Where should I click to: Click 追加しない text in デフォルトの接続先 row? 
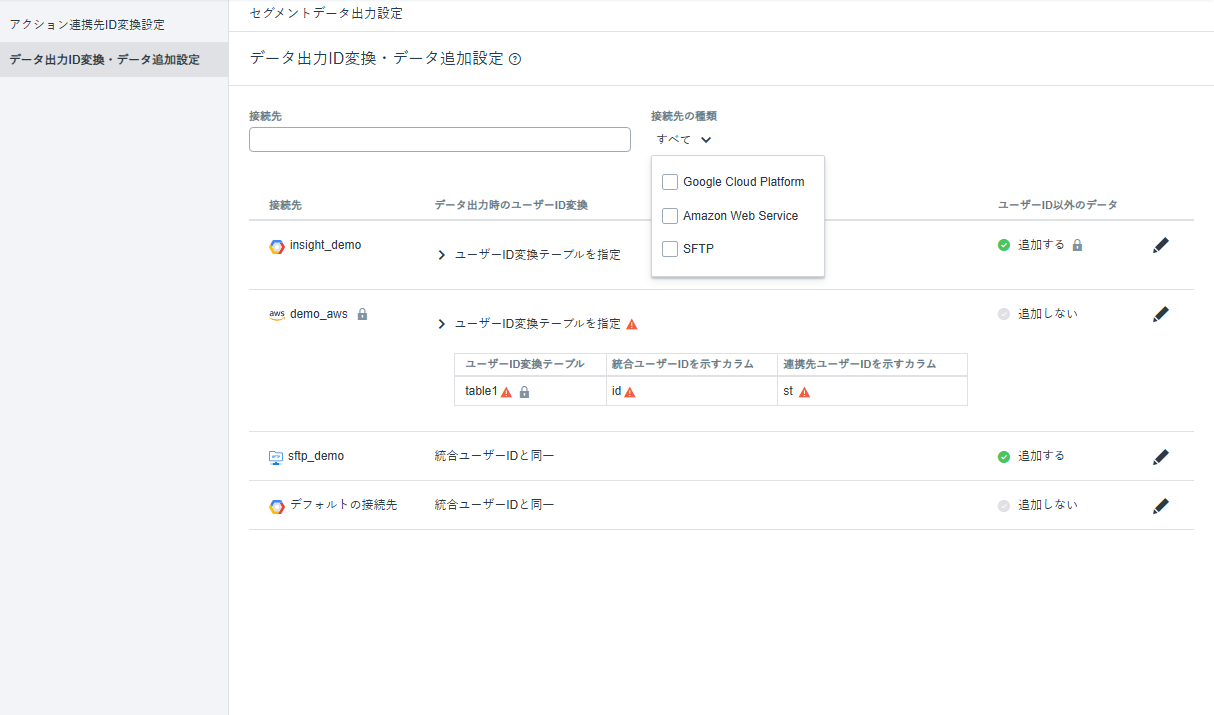click(1048, 505)
